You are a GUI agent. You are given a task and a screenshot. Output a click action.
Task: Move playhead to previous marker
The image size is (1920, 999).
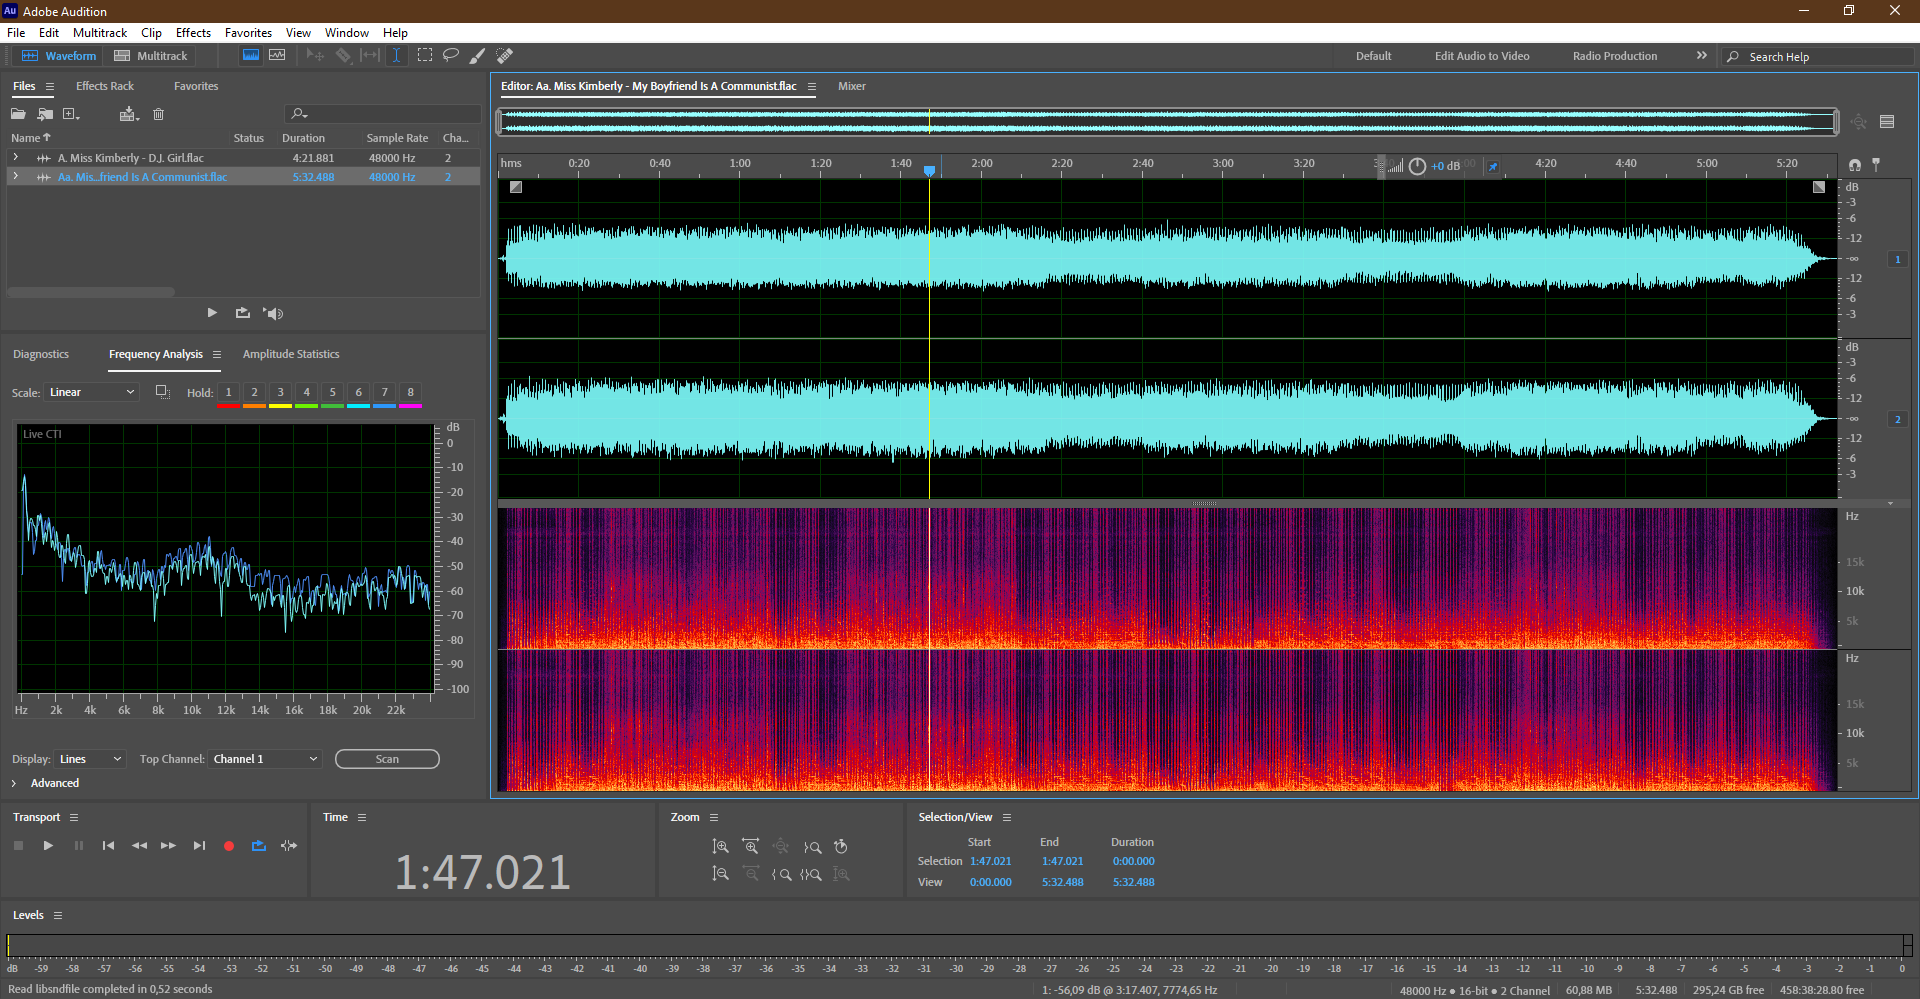[x=108, y=846]
